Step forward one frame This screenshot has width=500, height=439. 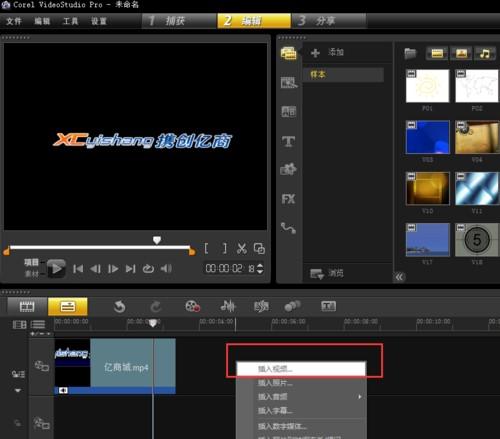[x=113, y=269]
